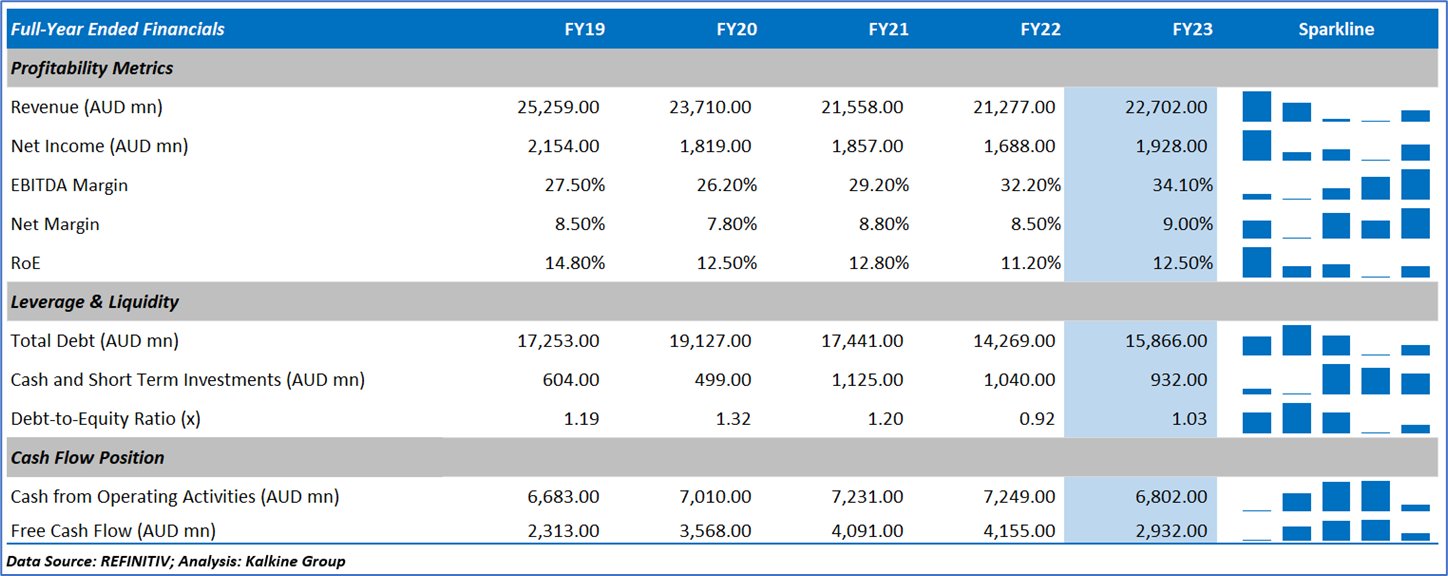Image resolution: width=1448 pixels, height=576 pixels.
Task: Click the Total Debt sparkline chart
Action: coord(1336,341)
